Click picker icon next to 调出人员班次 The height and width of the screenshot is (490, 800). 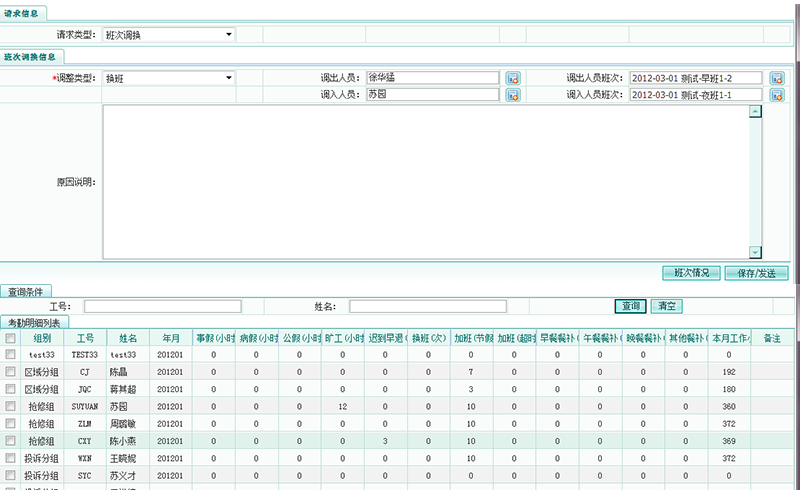777,78
